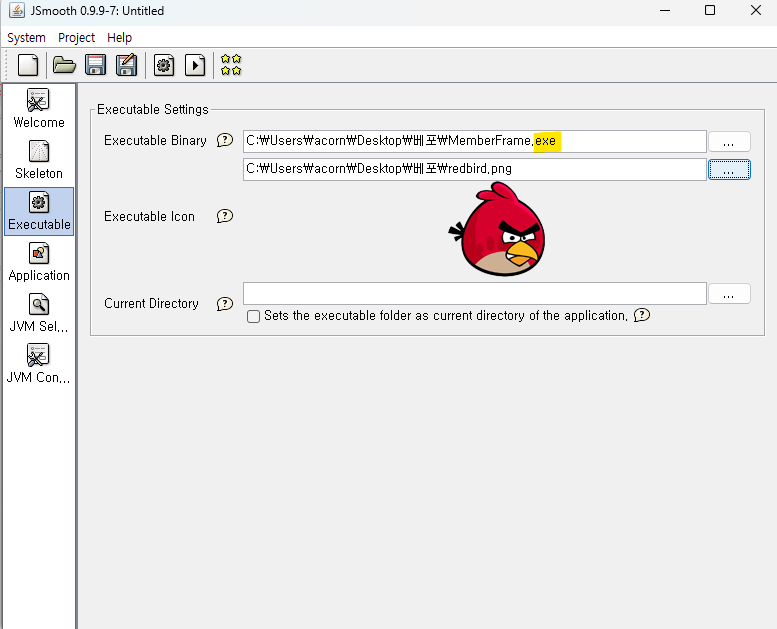Open the Skeleton panel in the sidebar
Screen dimensions: 777x629
tap(39, 160)
